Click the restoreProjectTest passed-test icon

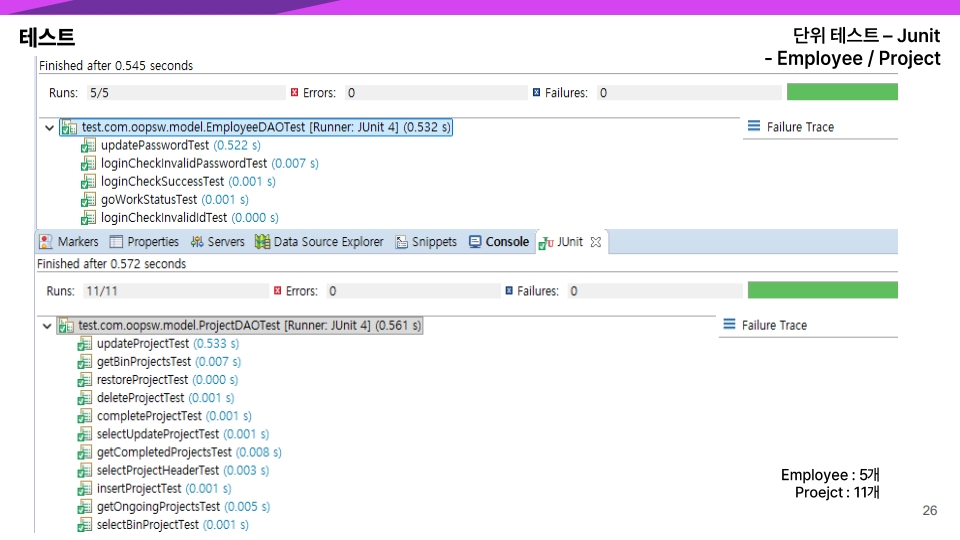coord(84,380)
